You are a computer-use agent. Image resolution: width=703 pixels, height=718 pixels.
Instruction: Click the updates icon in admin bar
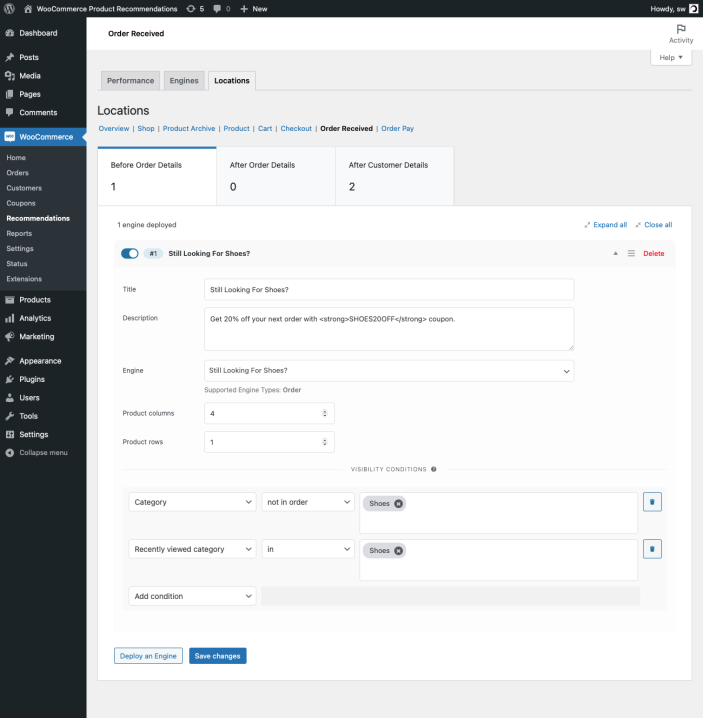191,8
